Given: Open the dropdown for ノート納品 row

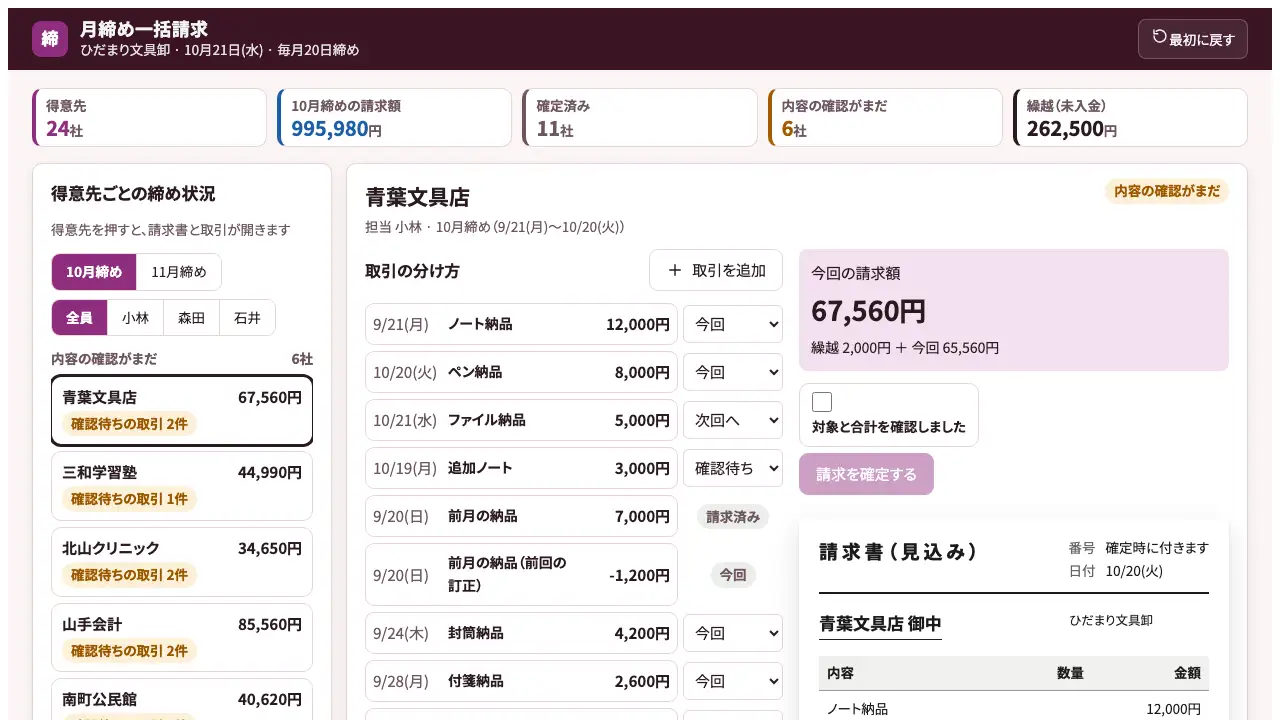Looking at the screenshot, I should click(733, 324).
